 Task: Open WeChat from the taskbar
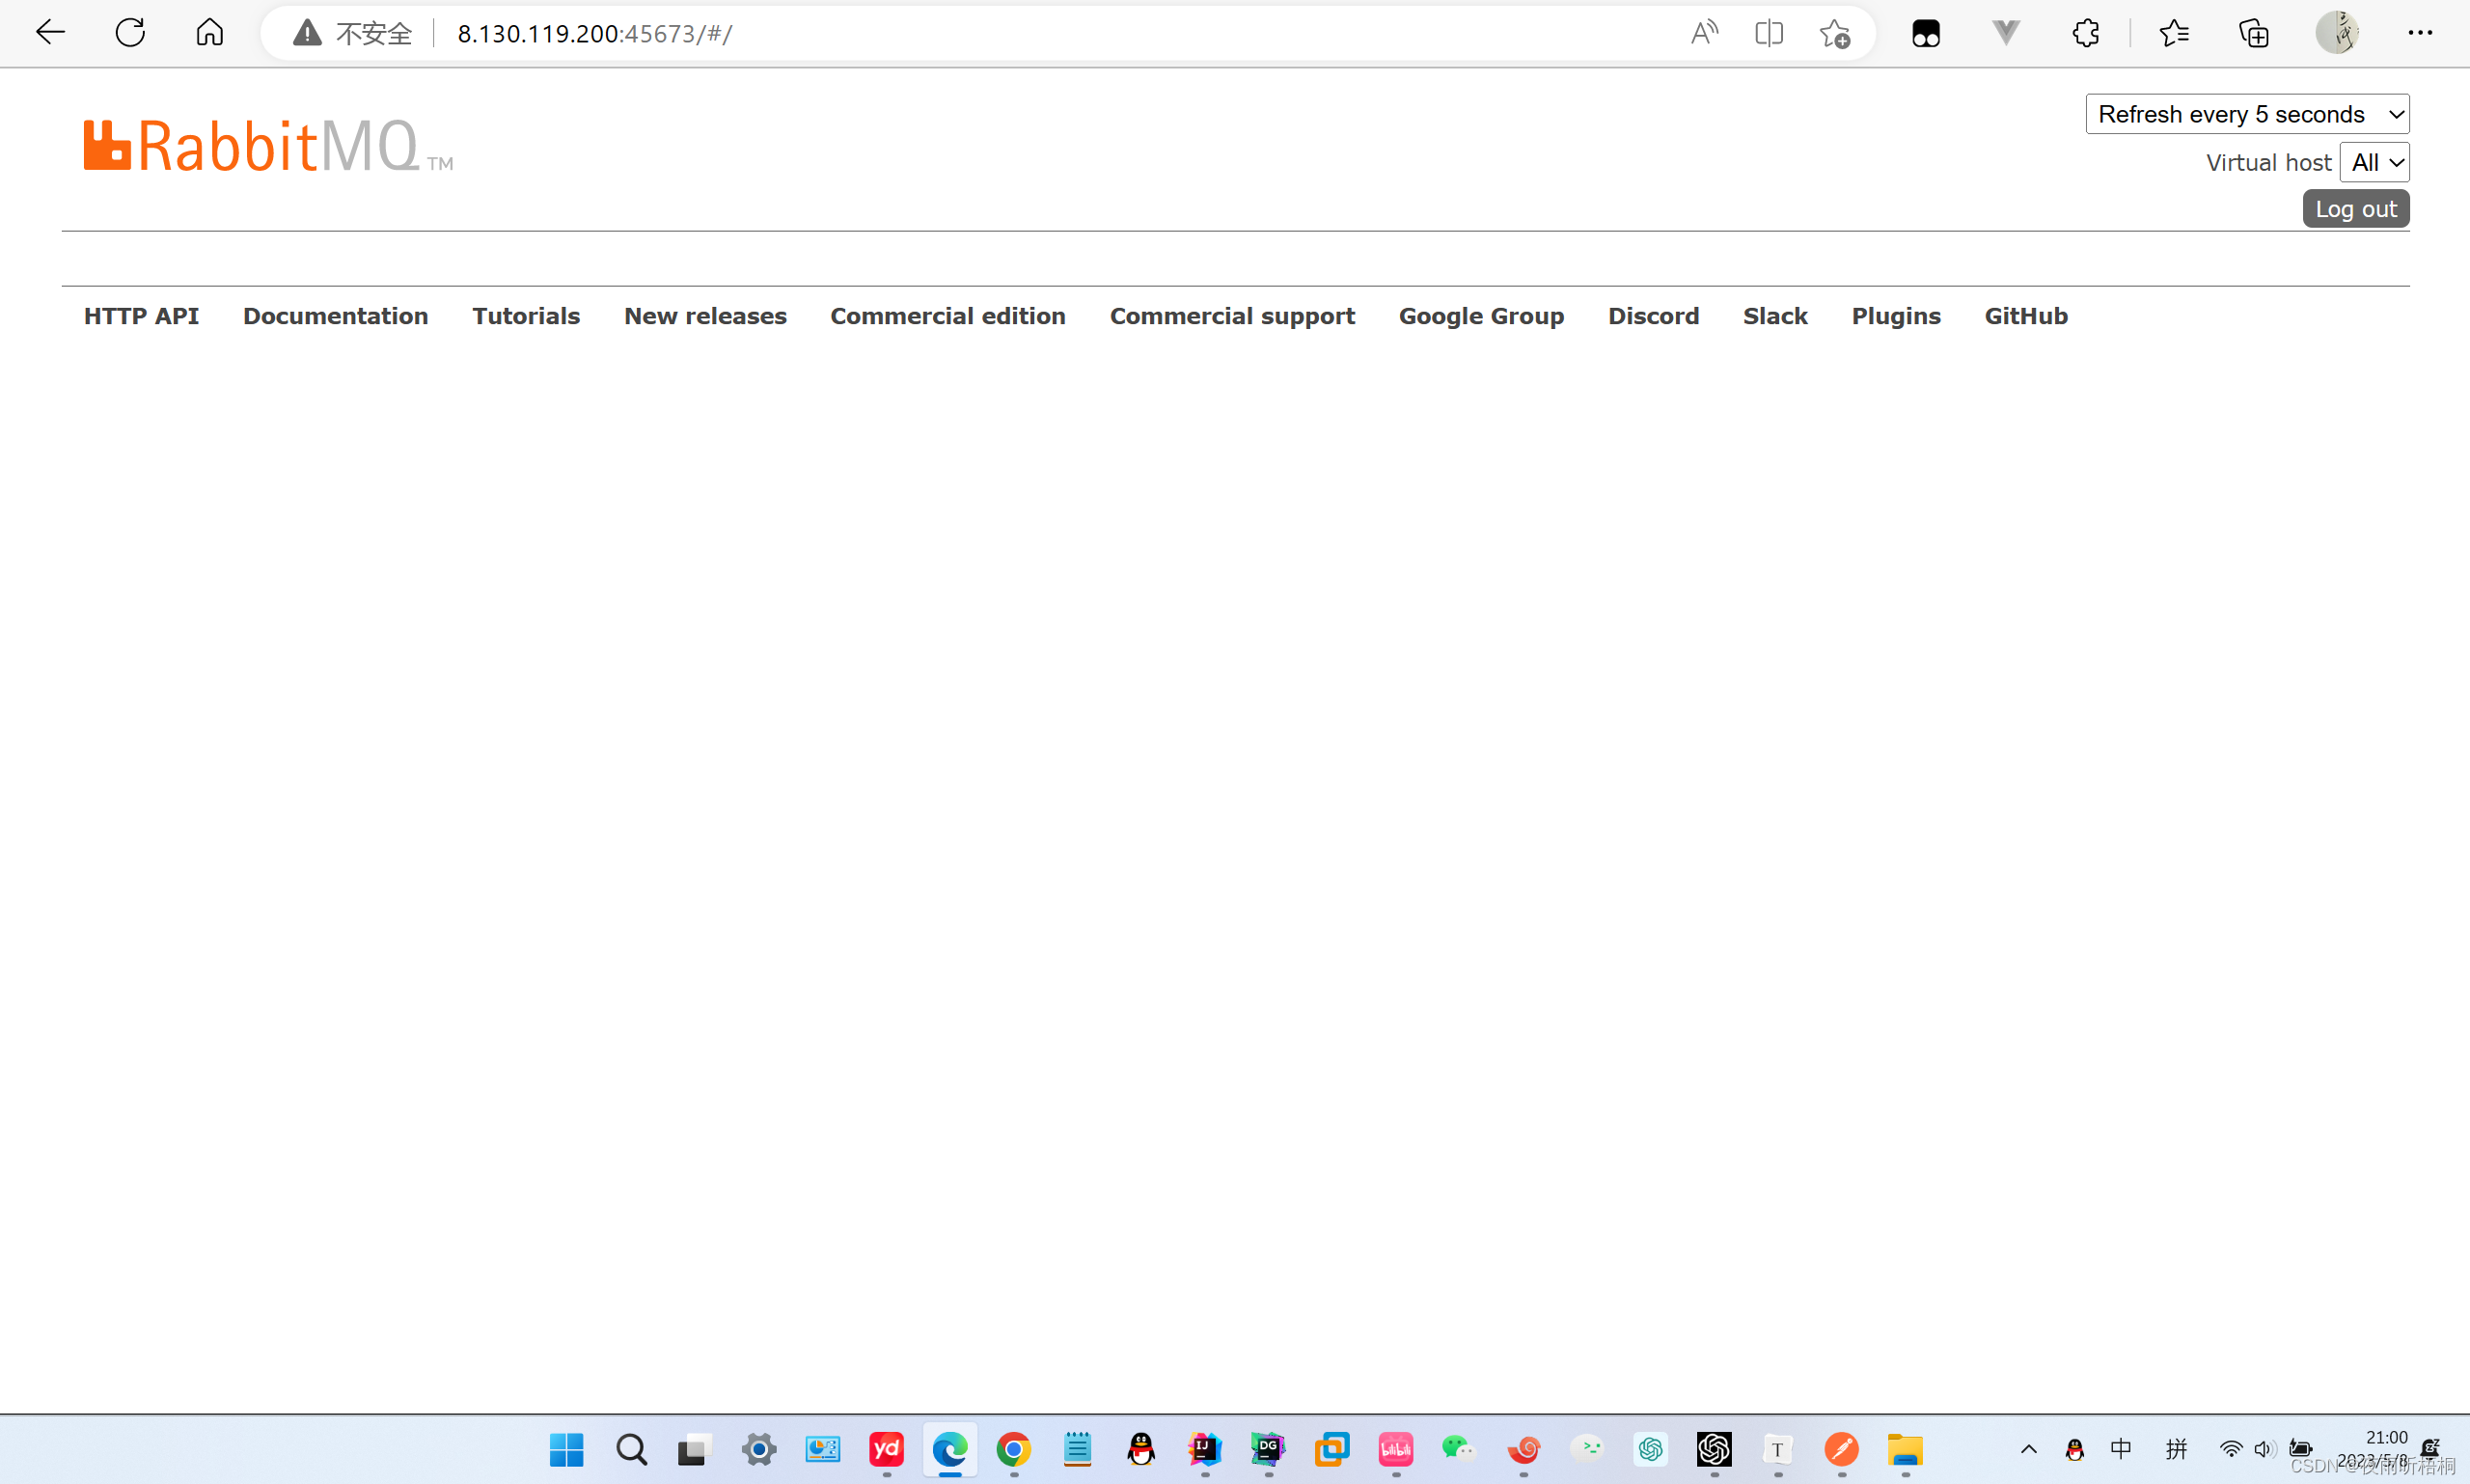click(1458, 1449)
